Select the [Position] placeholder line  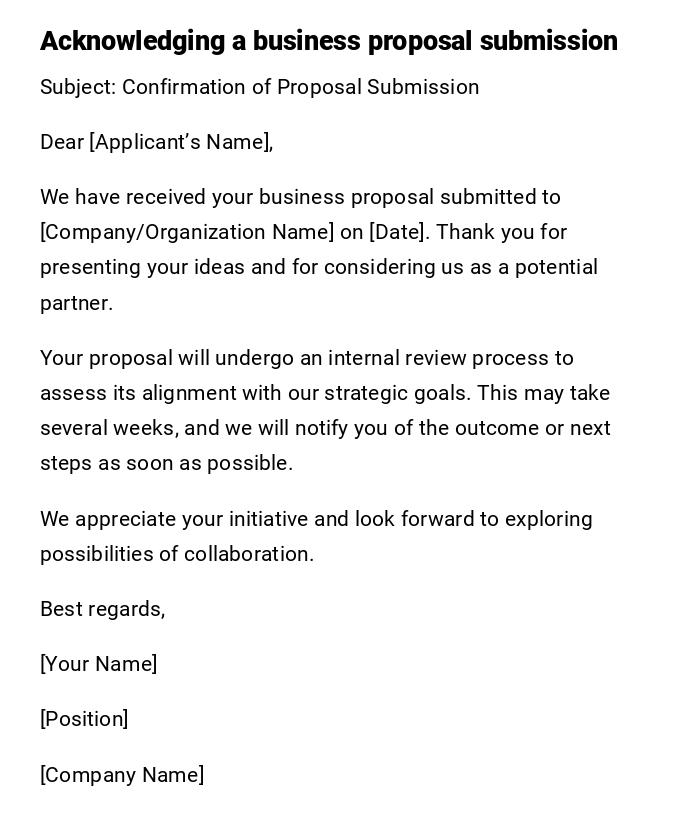click(84, 719)
